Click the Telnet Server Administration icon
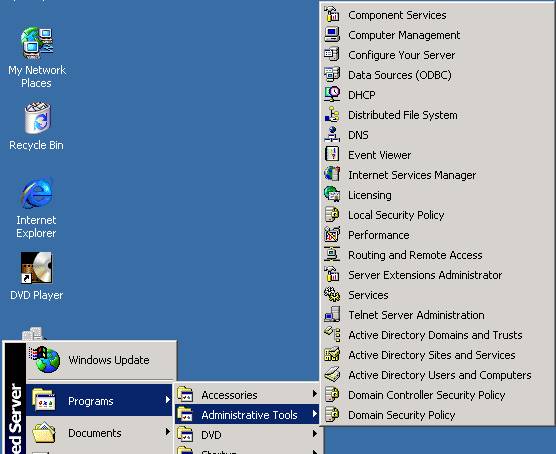 point(332,314)
